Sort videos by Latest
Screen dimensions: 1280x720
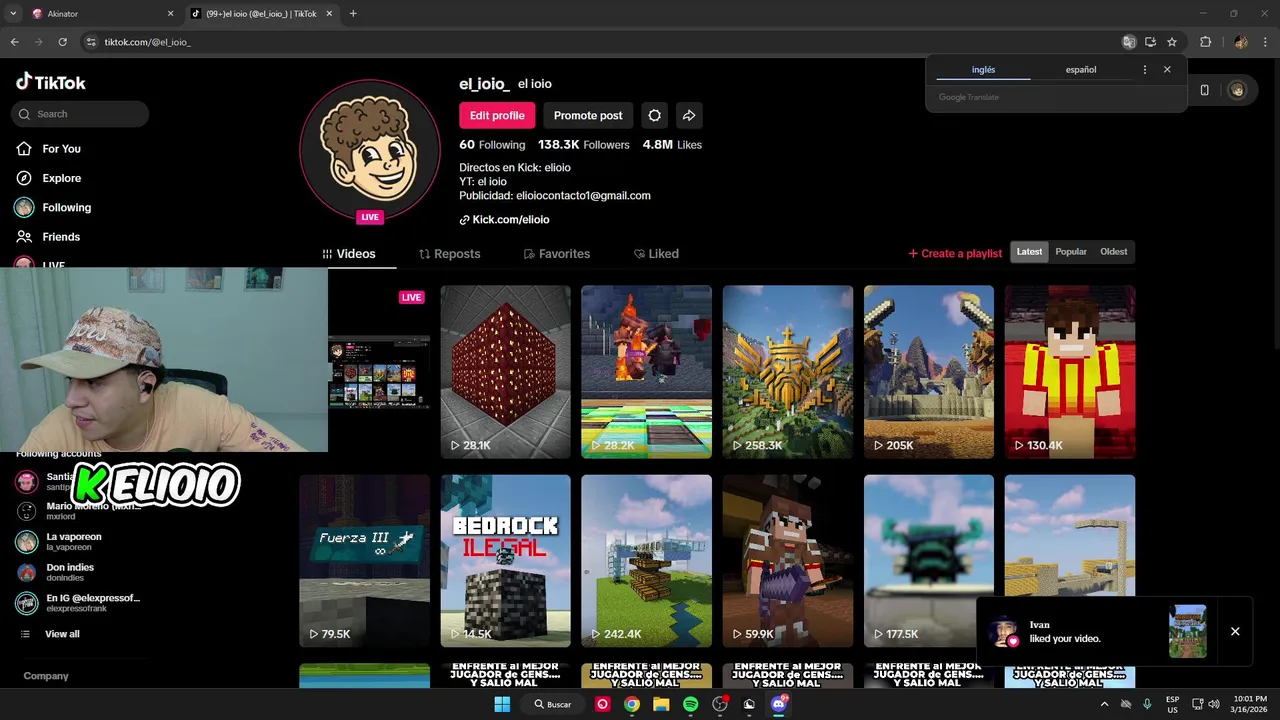coord(1030,252)
